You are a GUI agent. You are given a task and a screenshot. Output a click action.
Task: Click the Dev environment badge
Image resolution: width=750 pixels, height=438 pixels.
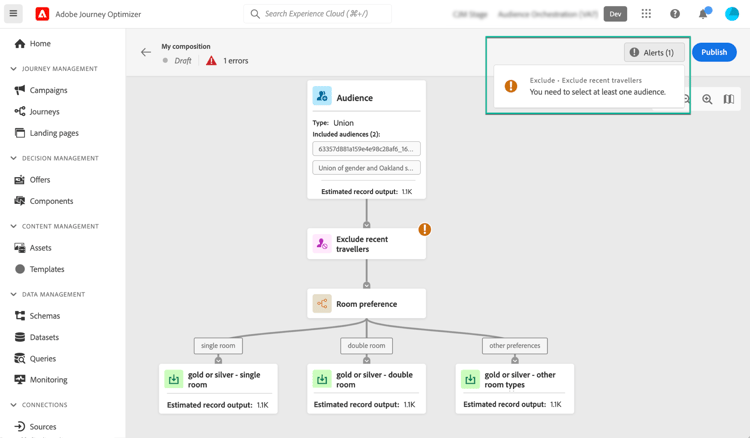[615, 14]
